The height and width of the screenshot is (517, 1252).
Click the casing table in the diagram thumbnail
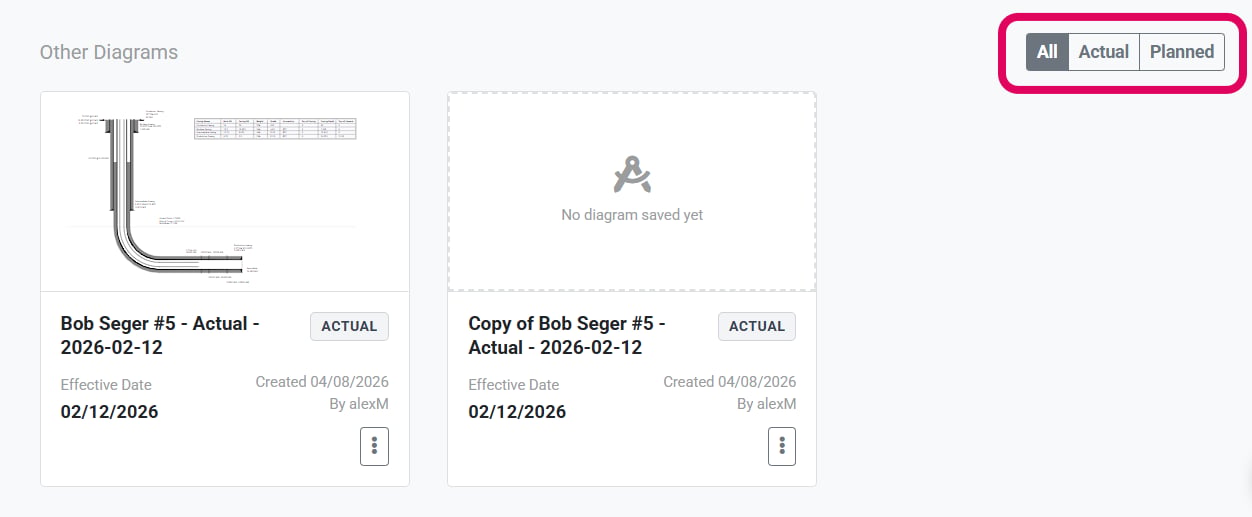point(275,128)
